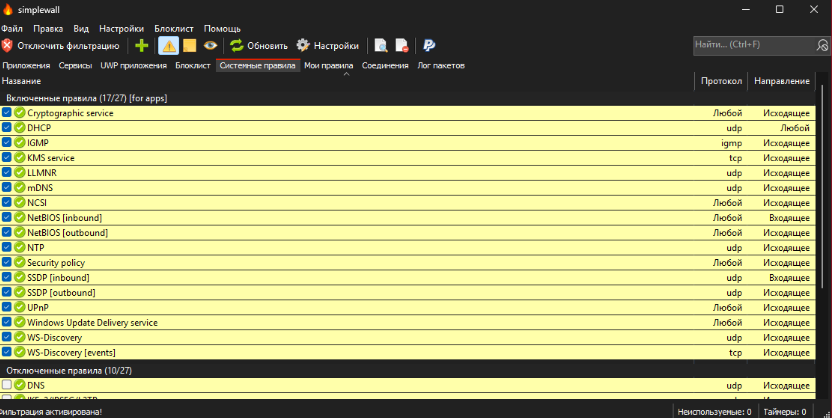This screenshot has height=418, width=833.
Task: Collapse the Отключенные правила (10/27) group
Action: point(69,370)
